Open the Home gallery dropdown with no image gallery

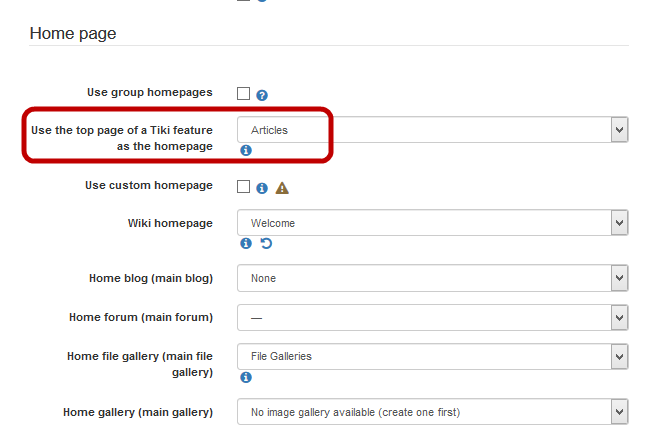(x=432, y=411)
